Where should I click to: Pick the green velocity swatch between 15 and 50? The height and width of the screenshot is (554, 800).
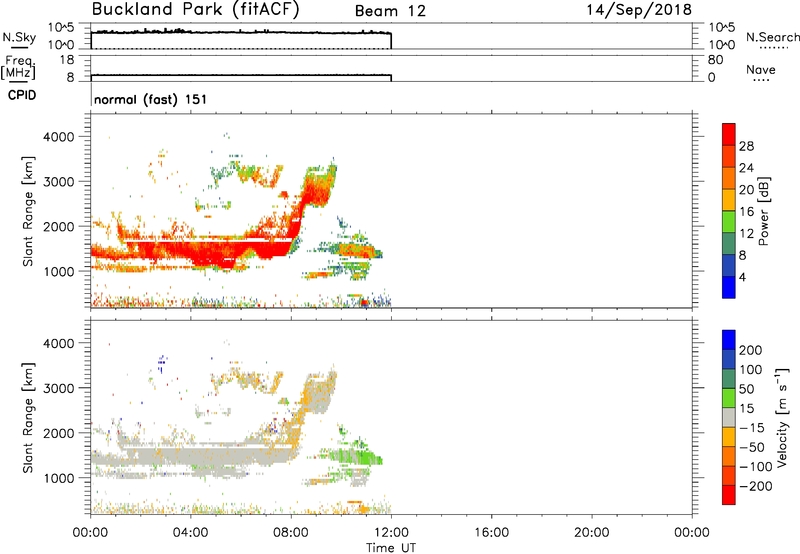(x=729, y=398)
